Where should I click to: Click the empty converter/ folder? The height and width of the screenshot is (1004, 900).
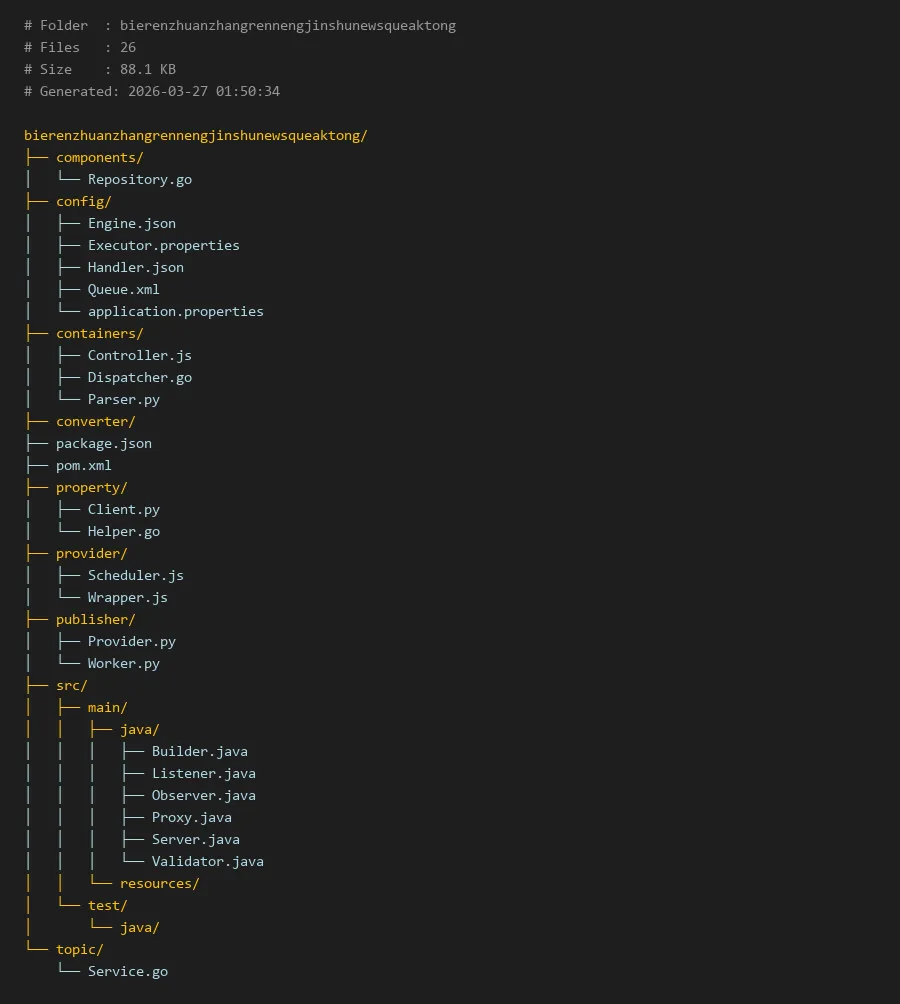tap(95, 421)
